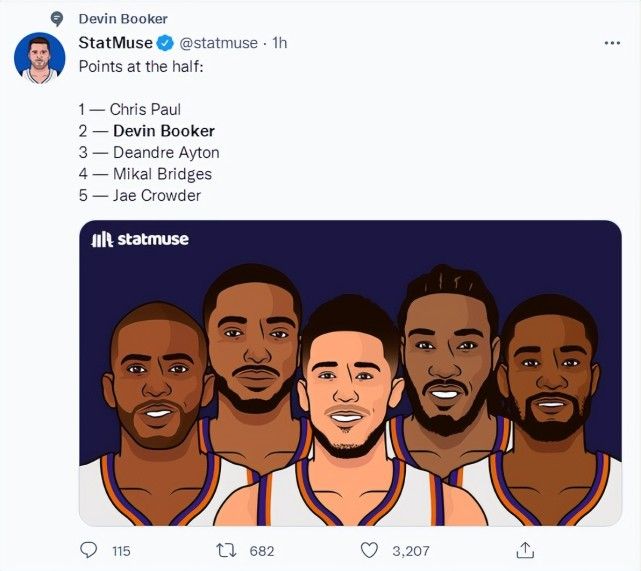
Task: Click the StatMuse display name
Action: (115, 43)
